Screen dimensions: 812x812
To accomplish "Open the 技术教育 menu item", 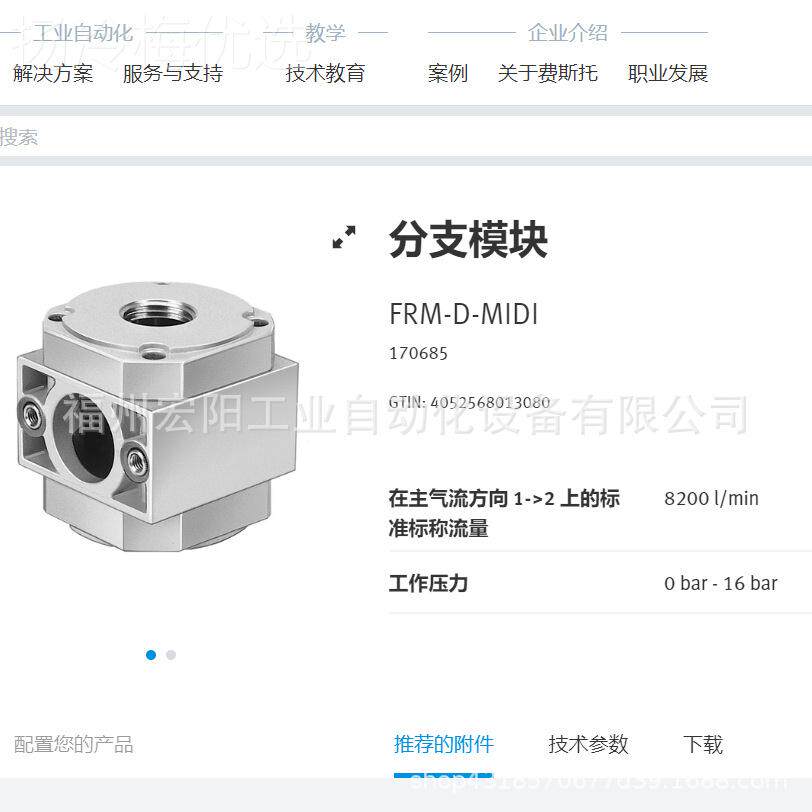I will coord(325,73).
